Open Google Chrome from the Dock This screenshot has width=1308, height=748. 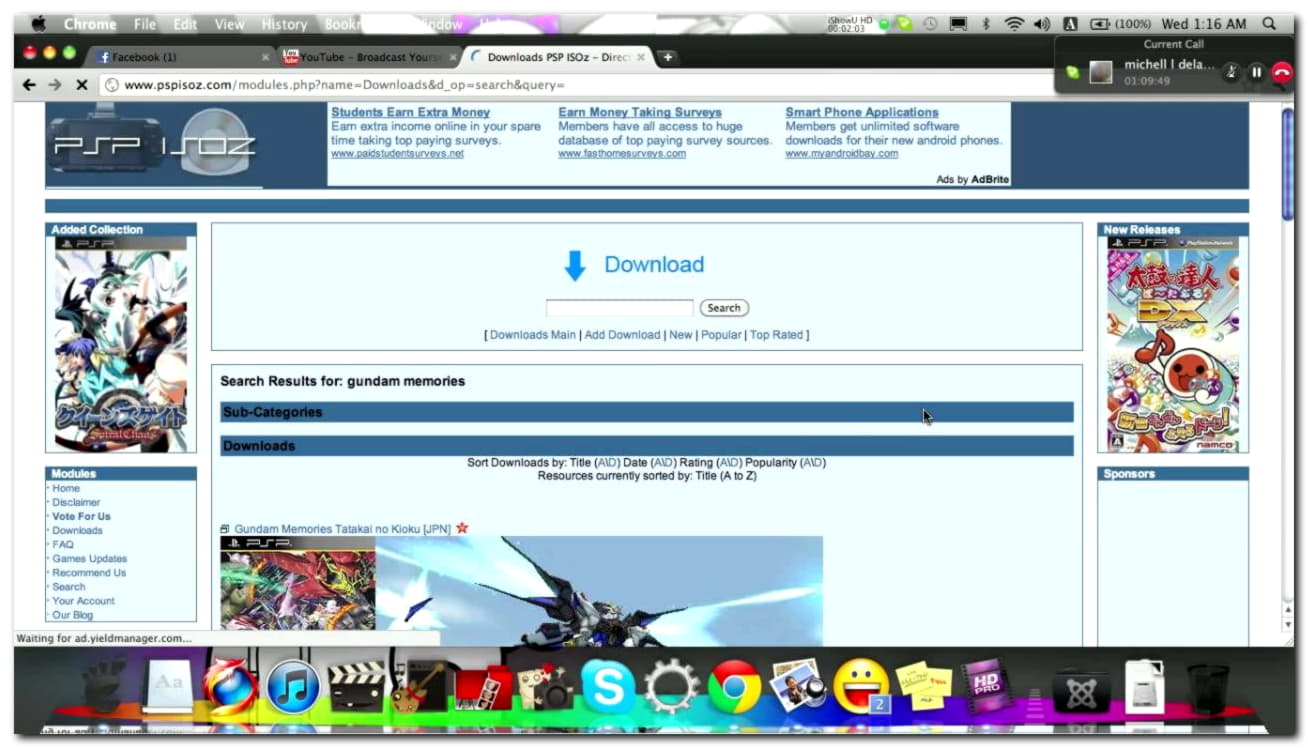pos(734,688)
